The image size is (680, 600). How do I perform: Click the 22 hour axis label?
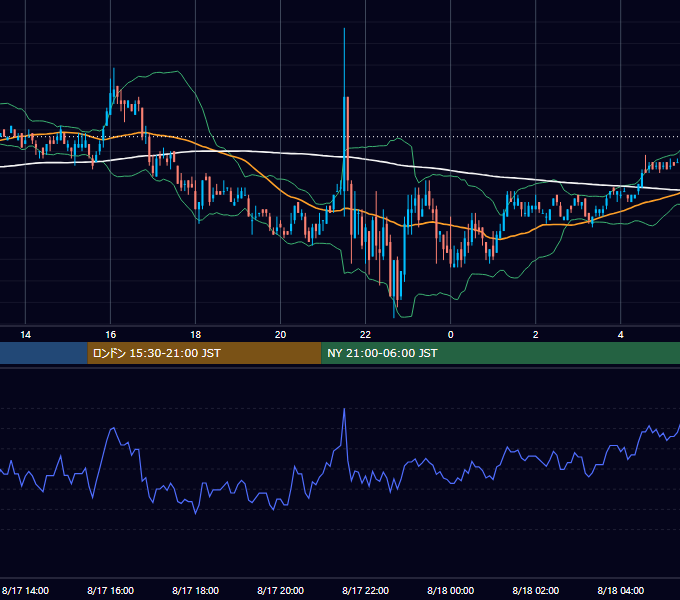click(366, 335)
